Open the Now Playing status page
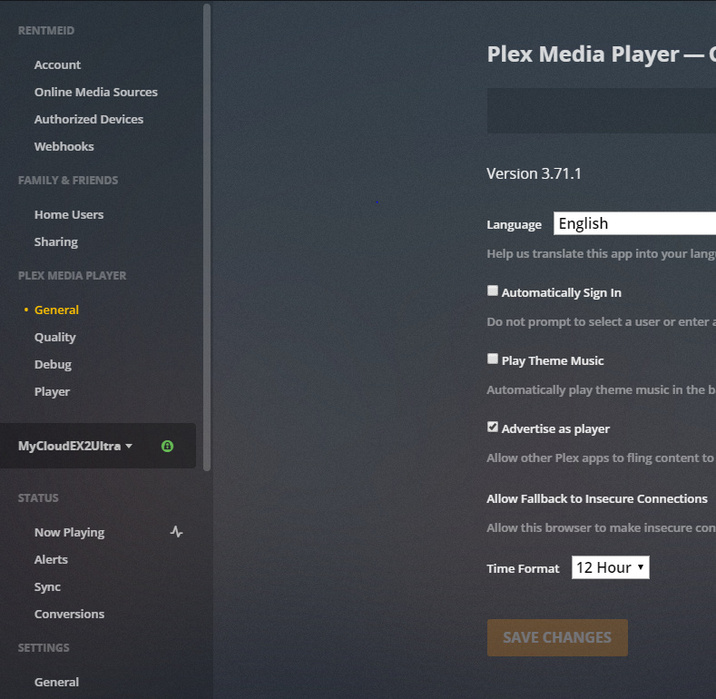Image resolution: width=716 pixels, height=699 pixels. (69, 532)
